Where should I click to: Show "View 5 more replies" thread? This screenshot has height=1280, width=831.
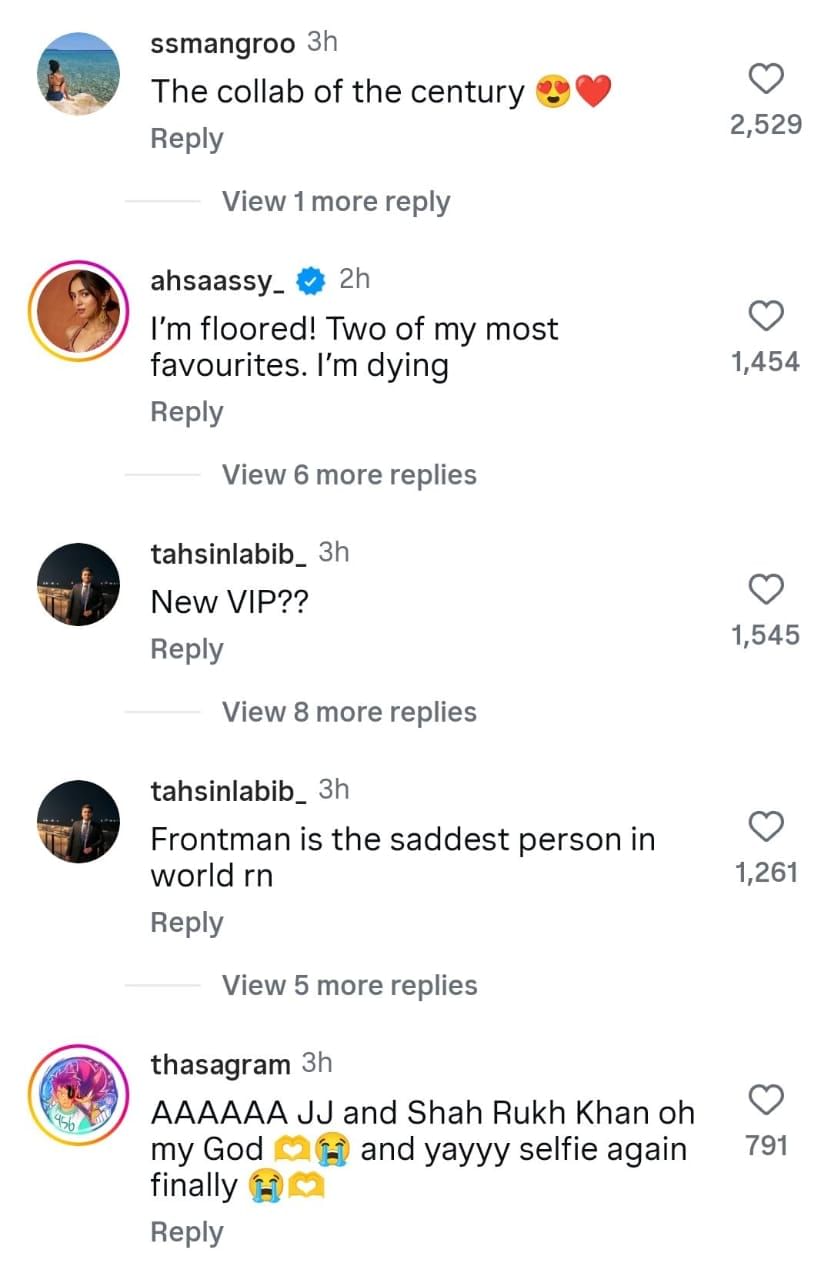coord(349,985)
